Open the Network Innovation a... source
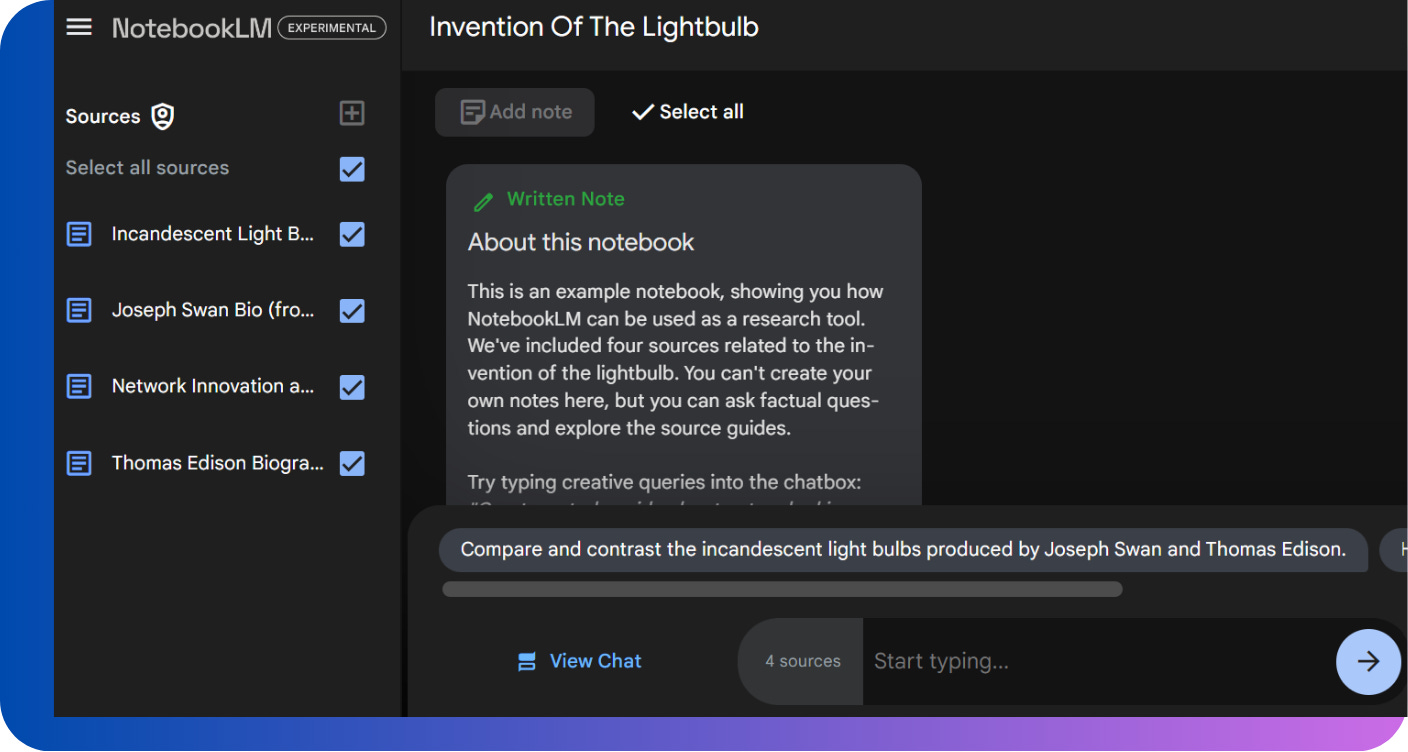Screen dimensions: 1408x752 pos(213,386)
